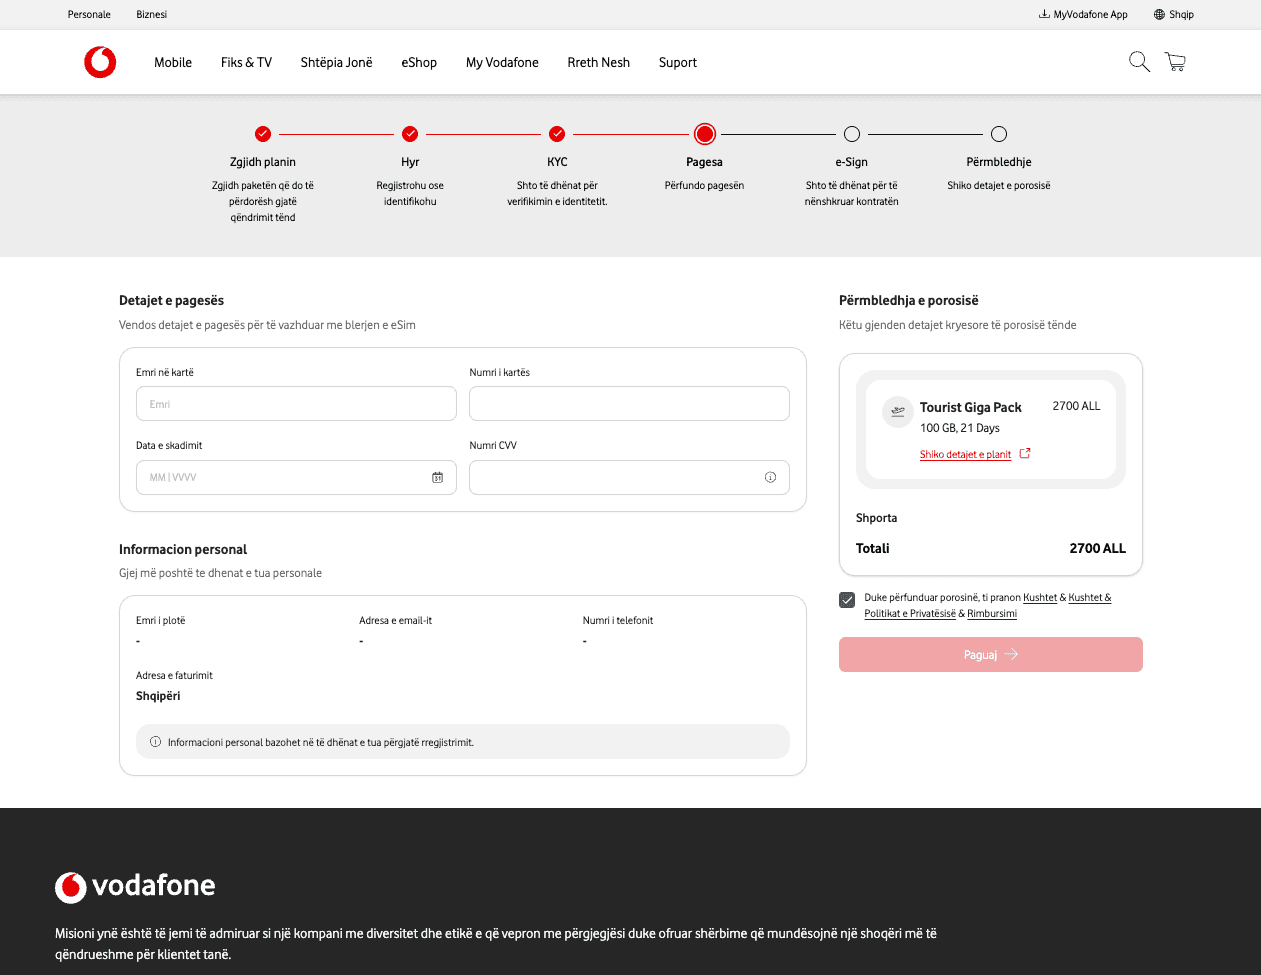Click external link icon beside plan details

1025,454
